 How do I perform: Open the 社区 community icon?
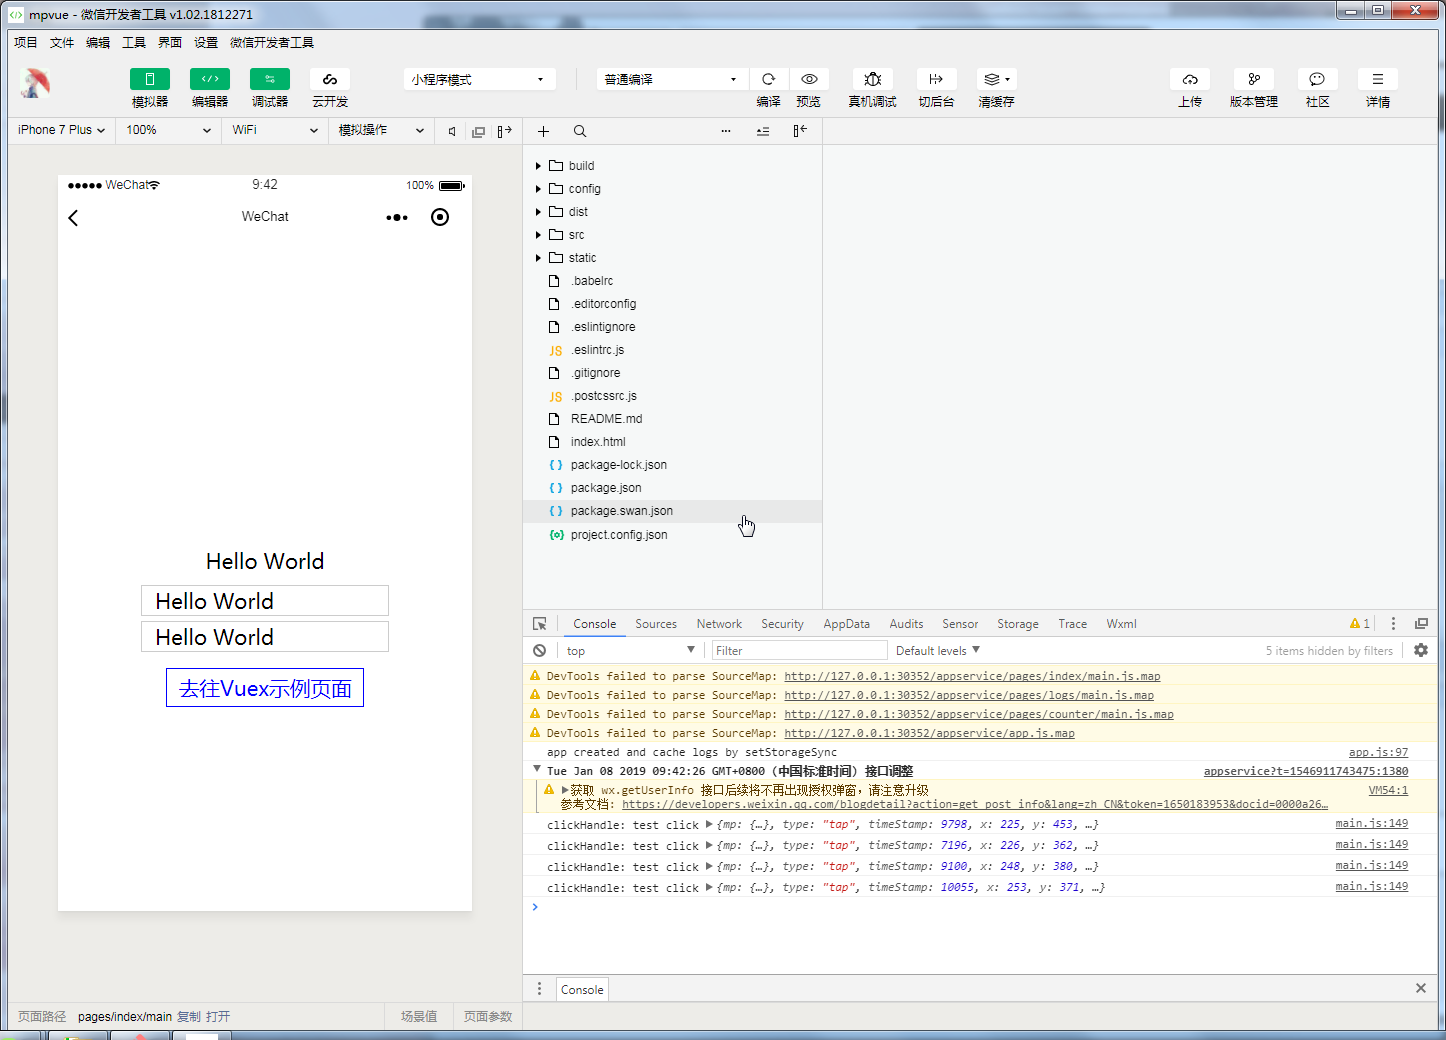pyautogui.click(x=1317, y=79)
